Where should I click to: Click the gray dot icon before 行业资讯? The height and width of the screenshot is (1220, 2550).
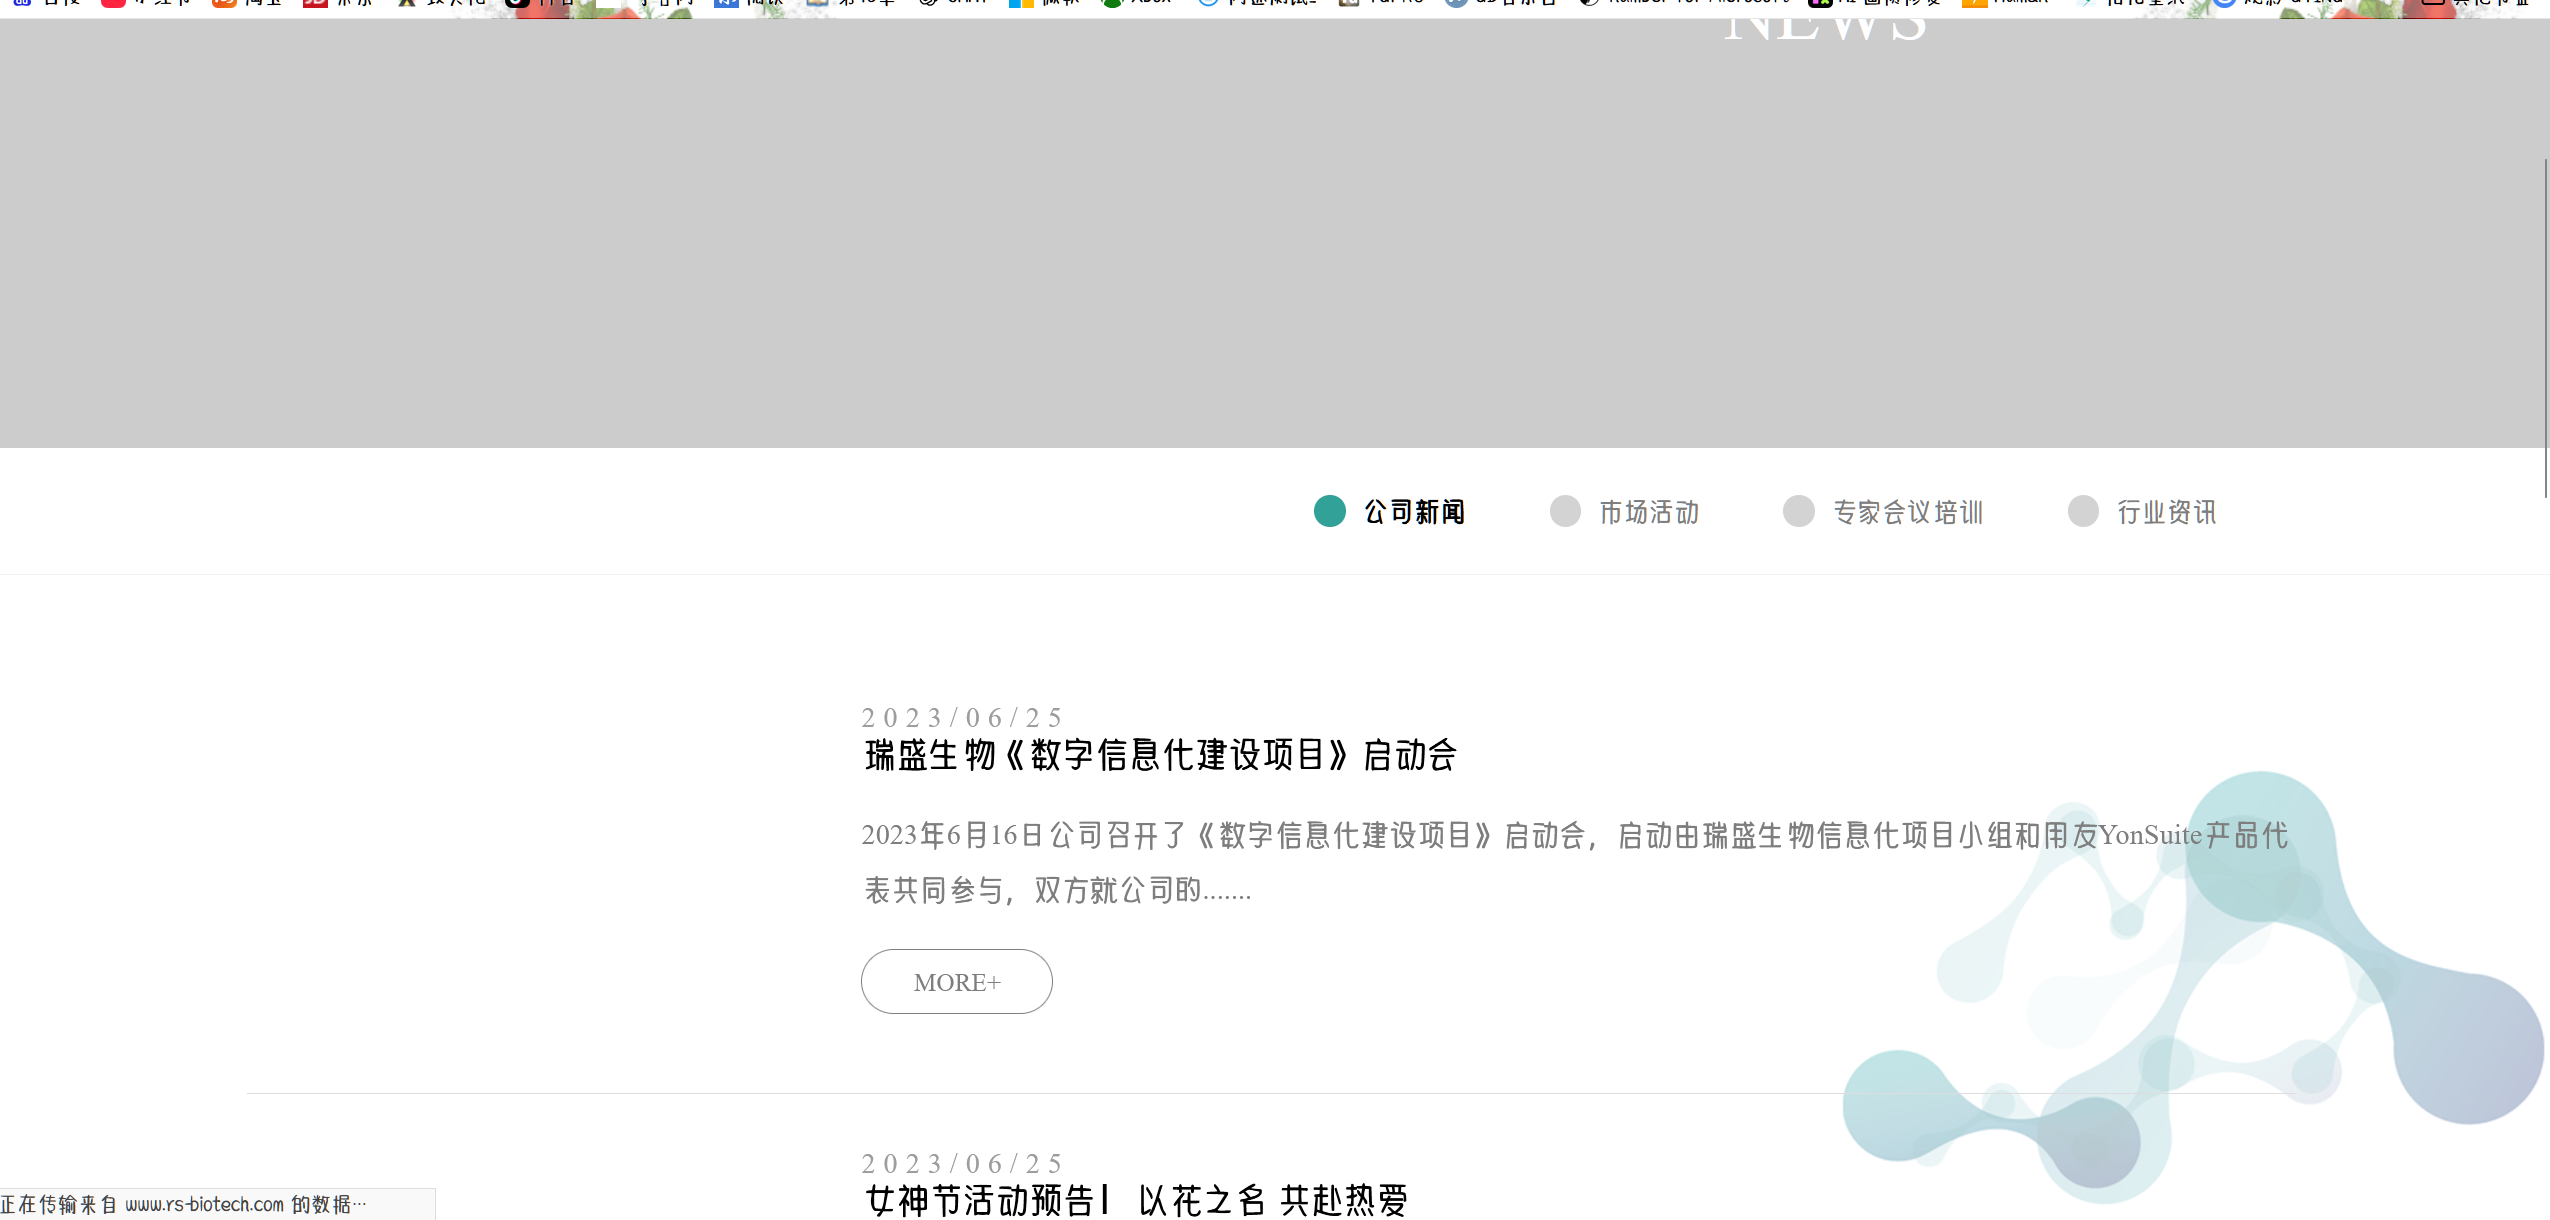(2083, 511)
